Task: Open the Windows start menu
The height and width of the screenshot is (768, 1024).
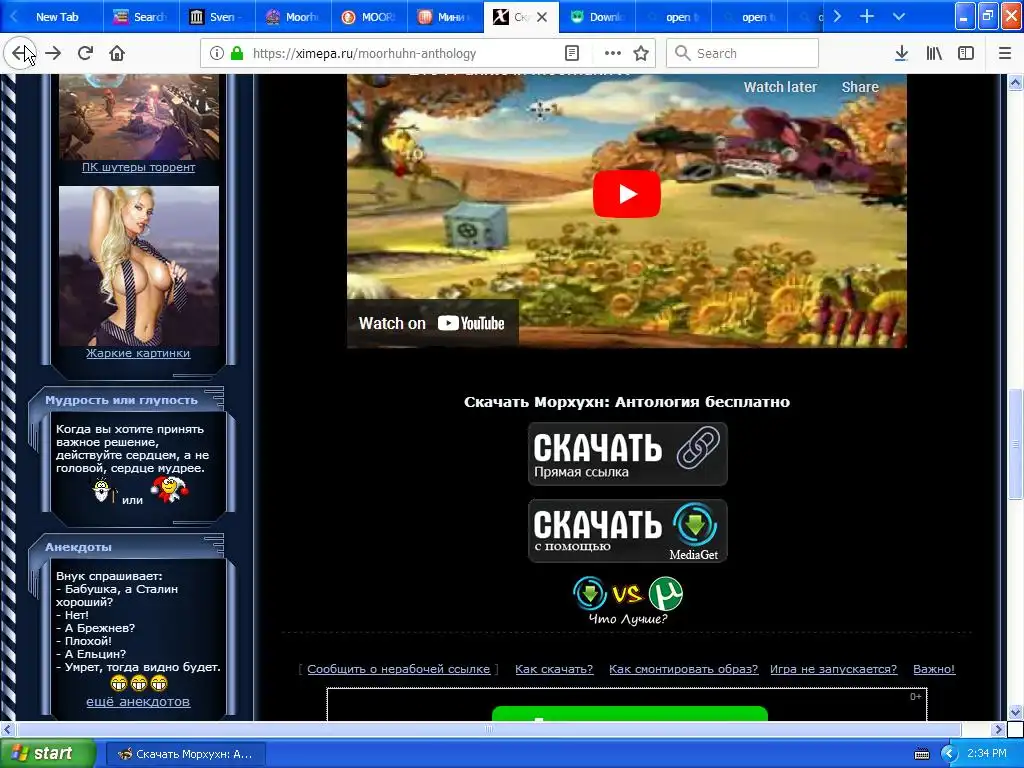Action: (47, 753)
